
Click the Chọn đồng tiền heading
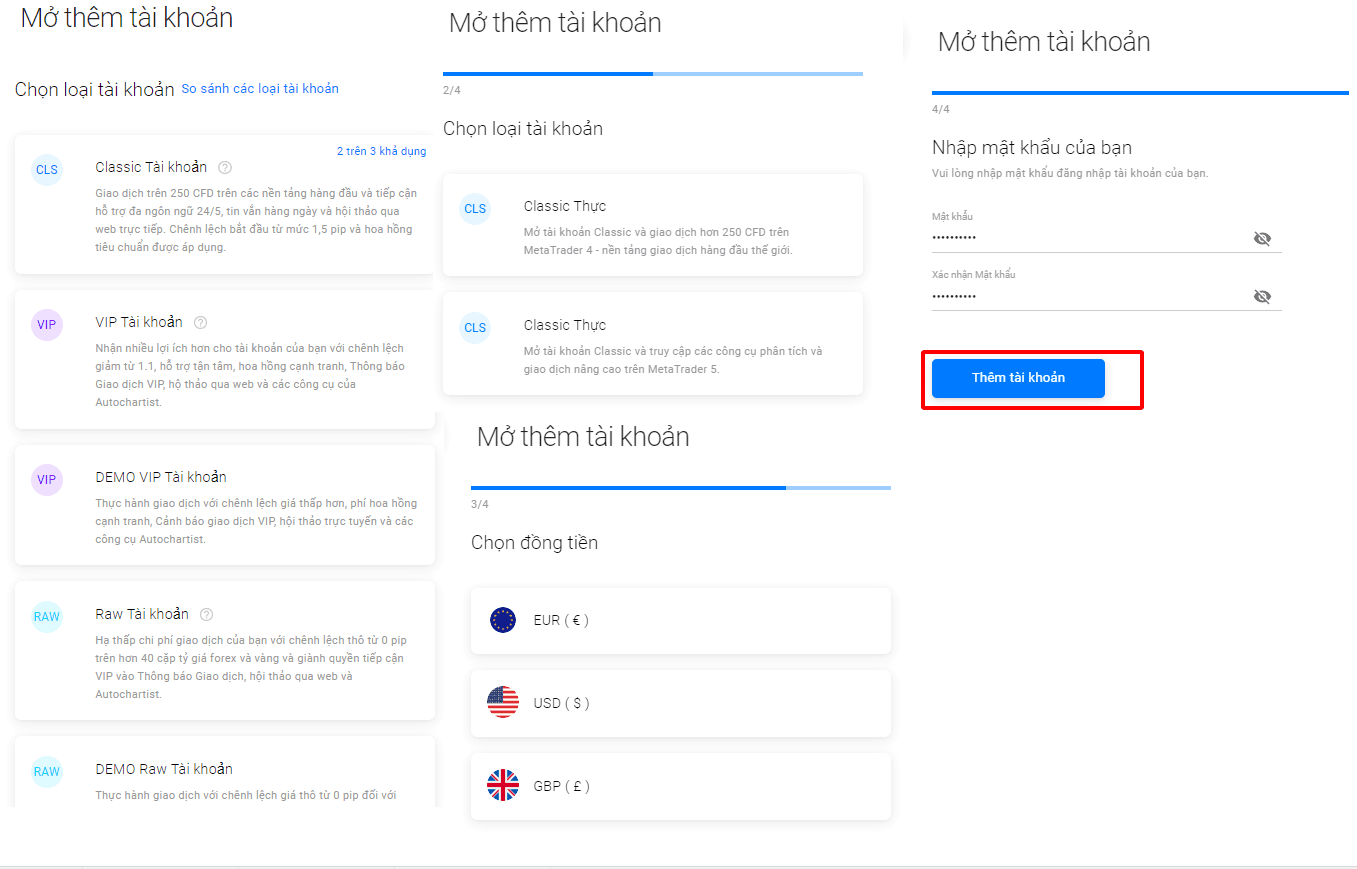tap(534, 543)
